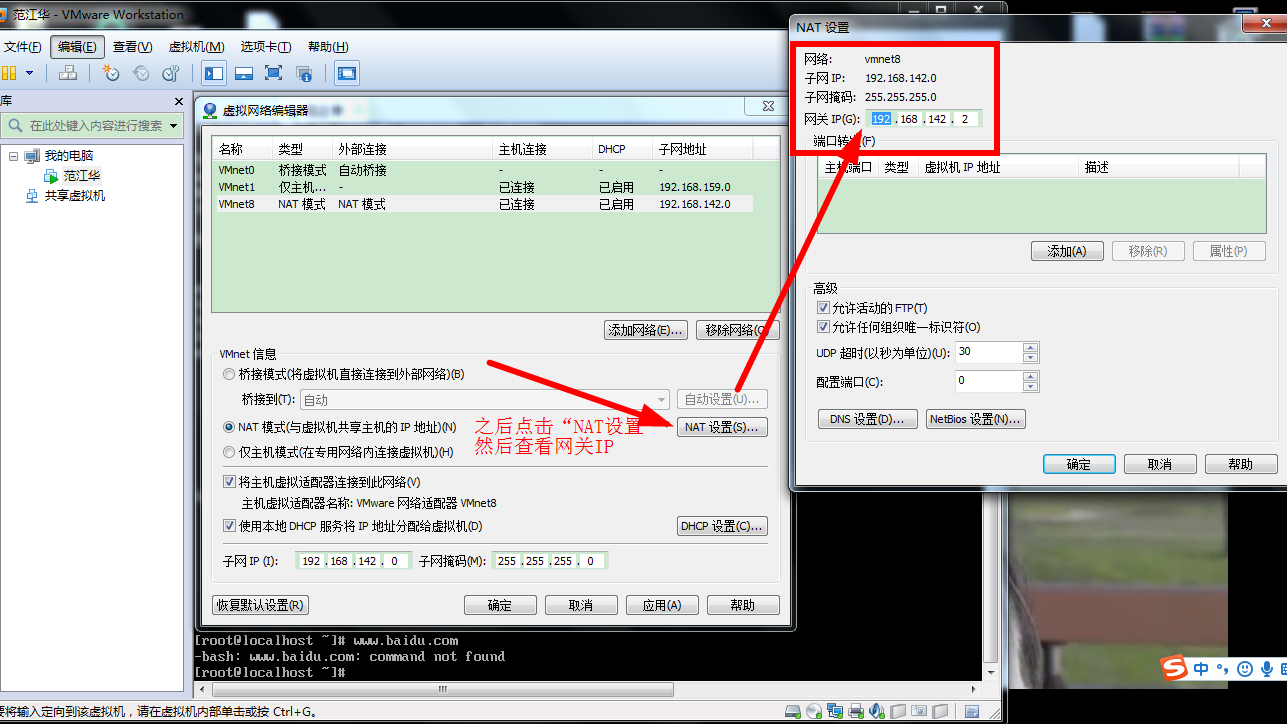Screen dimensions: 1287x724
Task: Select the 仅主机模式 radio button
Action: pos(230,452)
